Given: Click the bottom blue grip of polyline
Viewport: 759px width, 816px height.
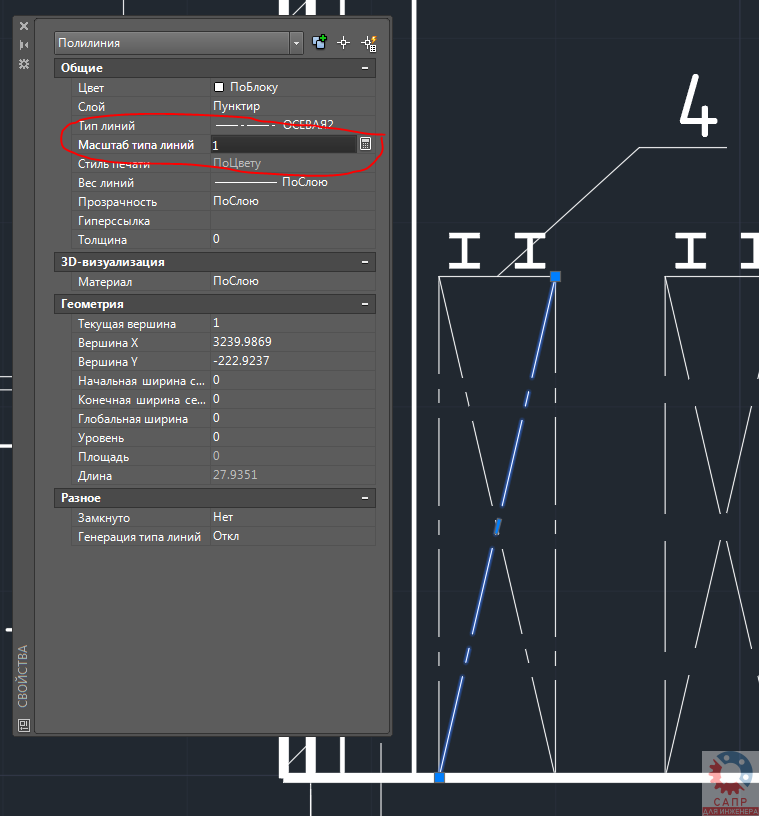Looking at the screenshot, I should tap(439, 777).
